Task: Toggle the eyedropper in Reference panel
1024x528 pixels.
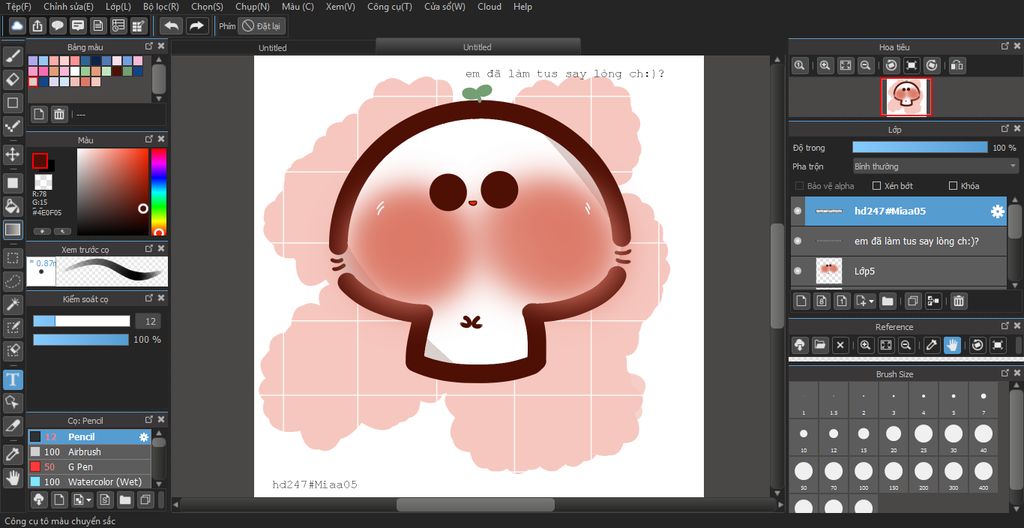Action: 932,345
